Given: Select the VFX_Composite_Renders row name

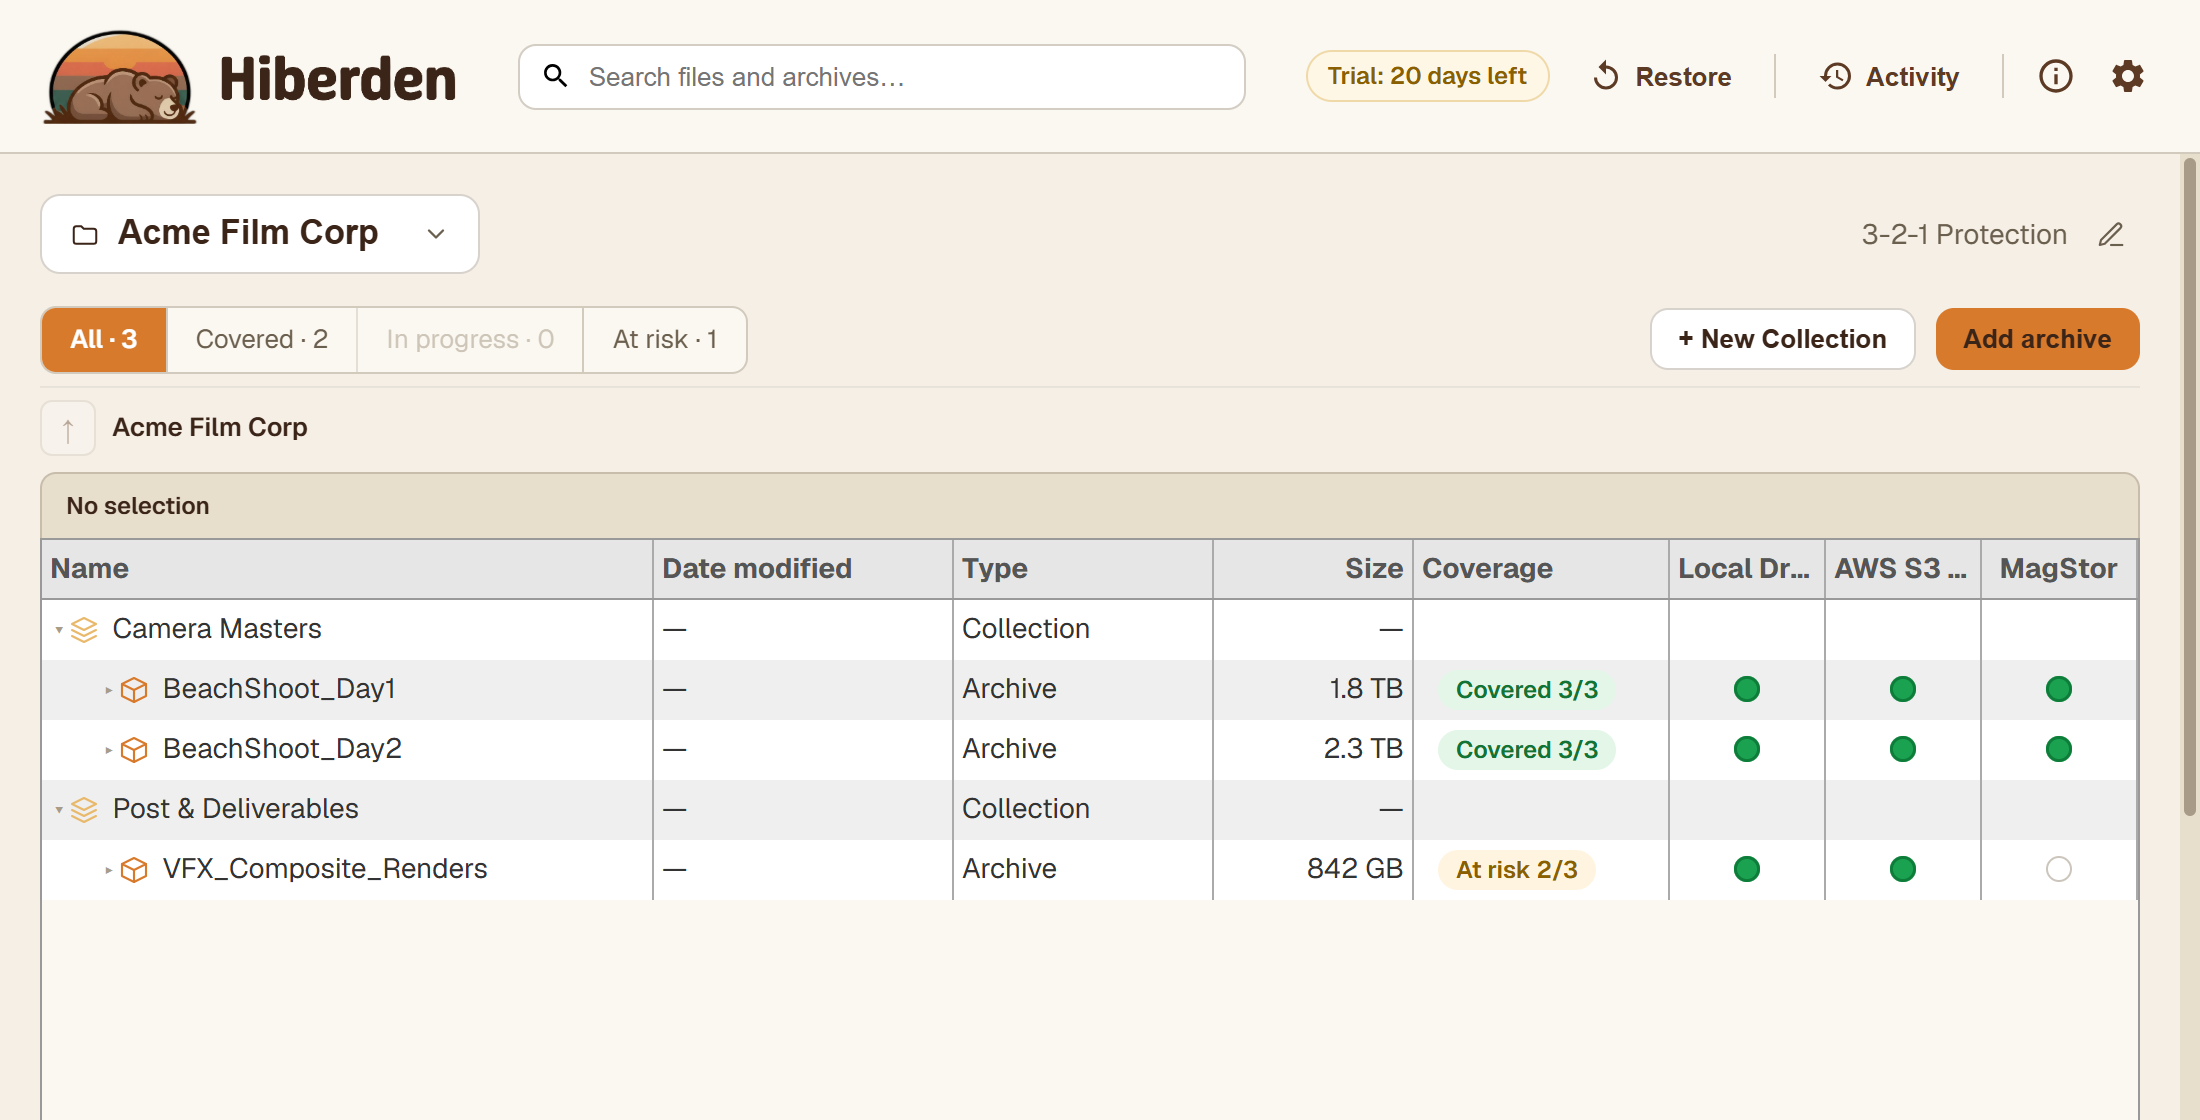Looking at the screenshot, I should (x=325, y=869).
